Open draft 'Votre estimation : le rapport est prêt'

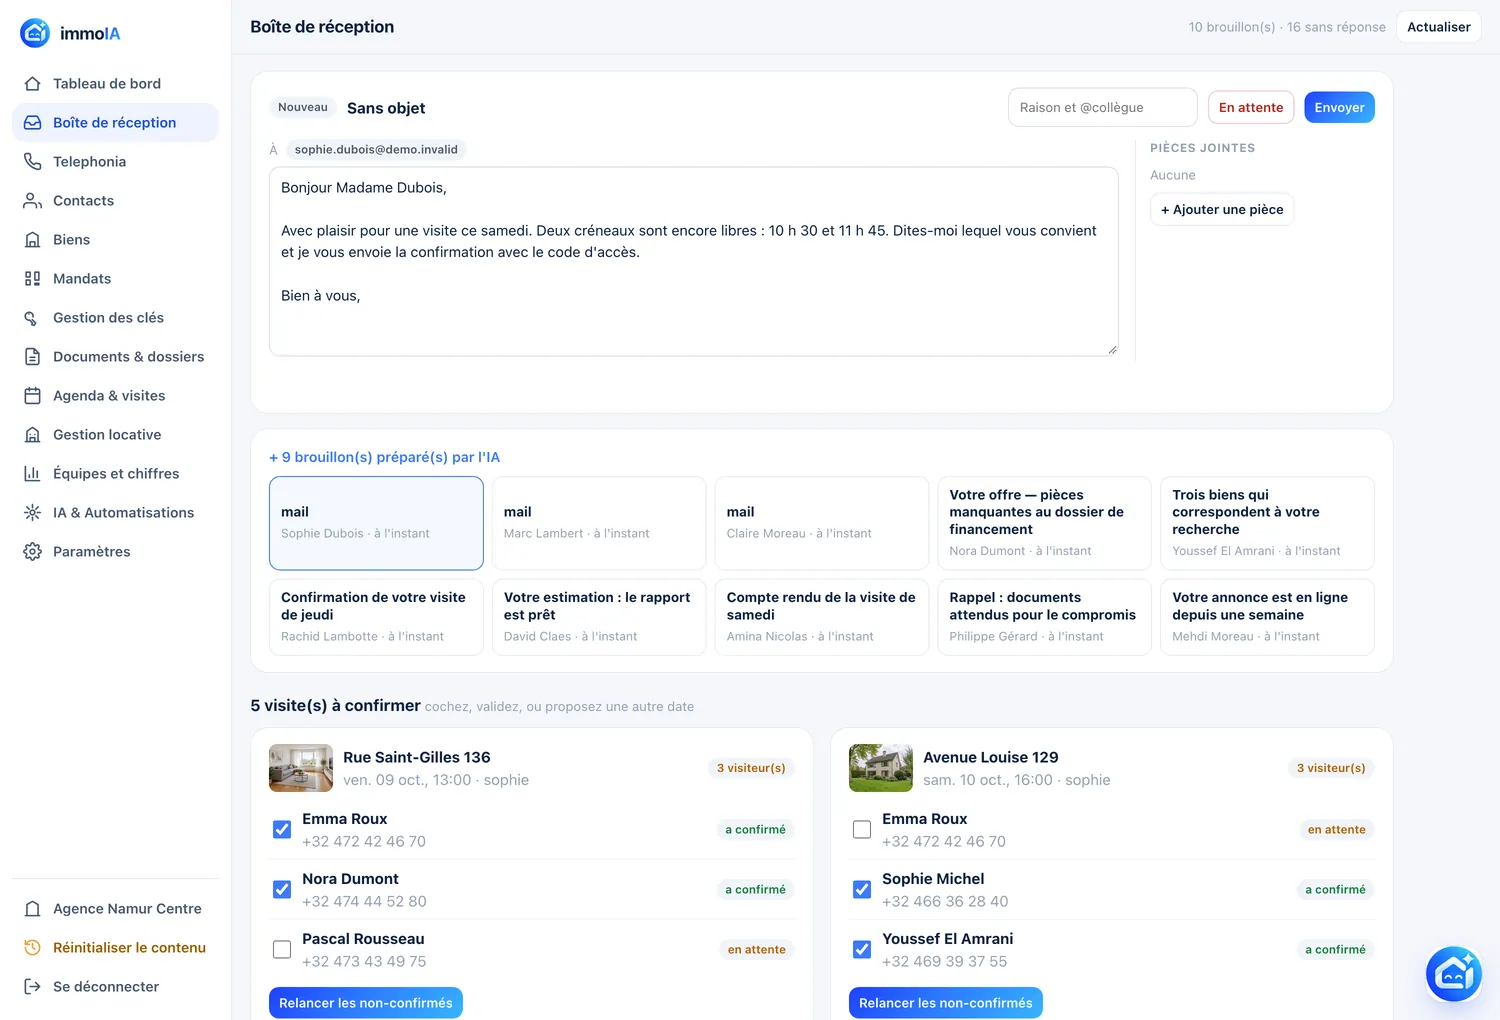(x=599, y=617)
